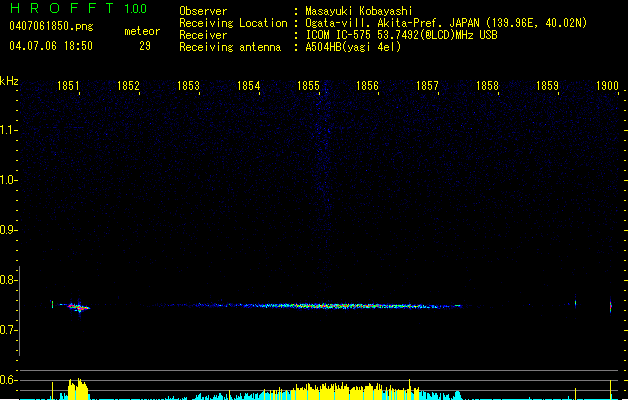Click the 1858 time axis label
The width and height of the screenshot is (629, 400).
click(487, 85)
